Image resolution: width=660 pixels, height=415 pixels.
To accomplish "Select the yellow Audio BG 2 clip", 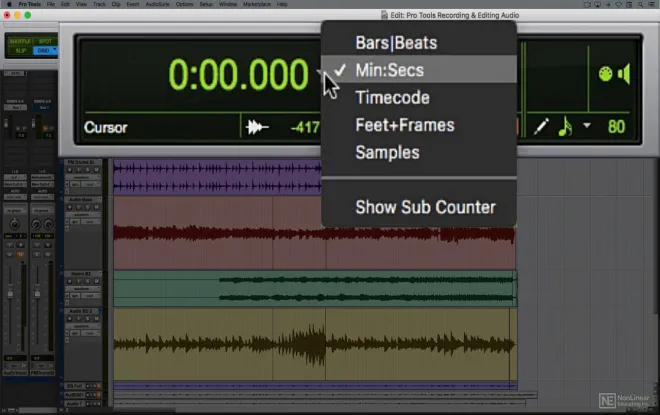I will (x=315, y=344).
